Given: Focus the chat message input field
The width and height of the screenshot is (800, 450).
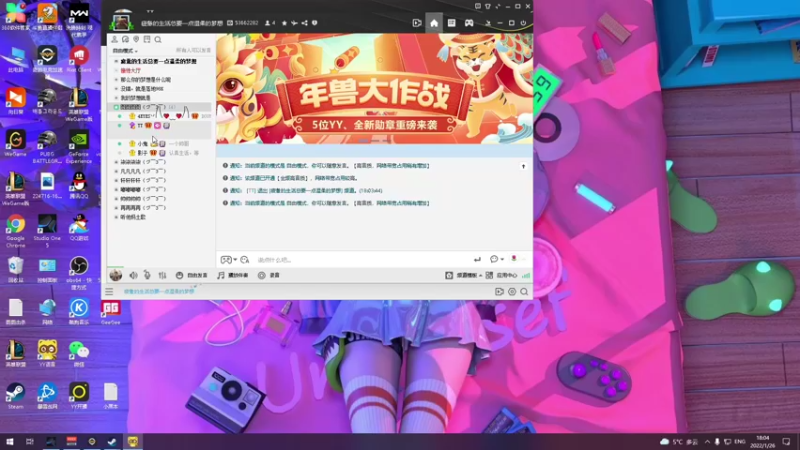Looking at the screenshot, I should 362,260.
